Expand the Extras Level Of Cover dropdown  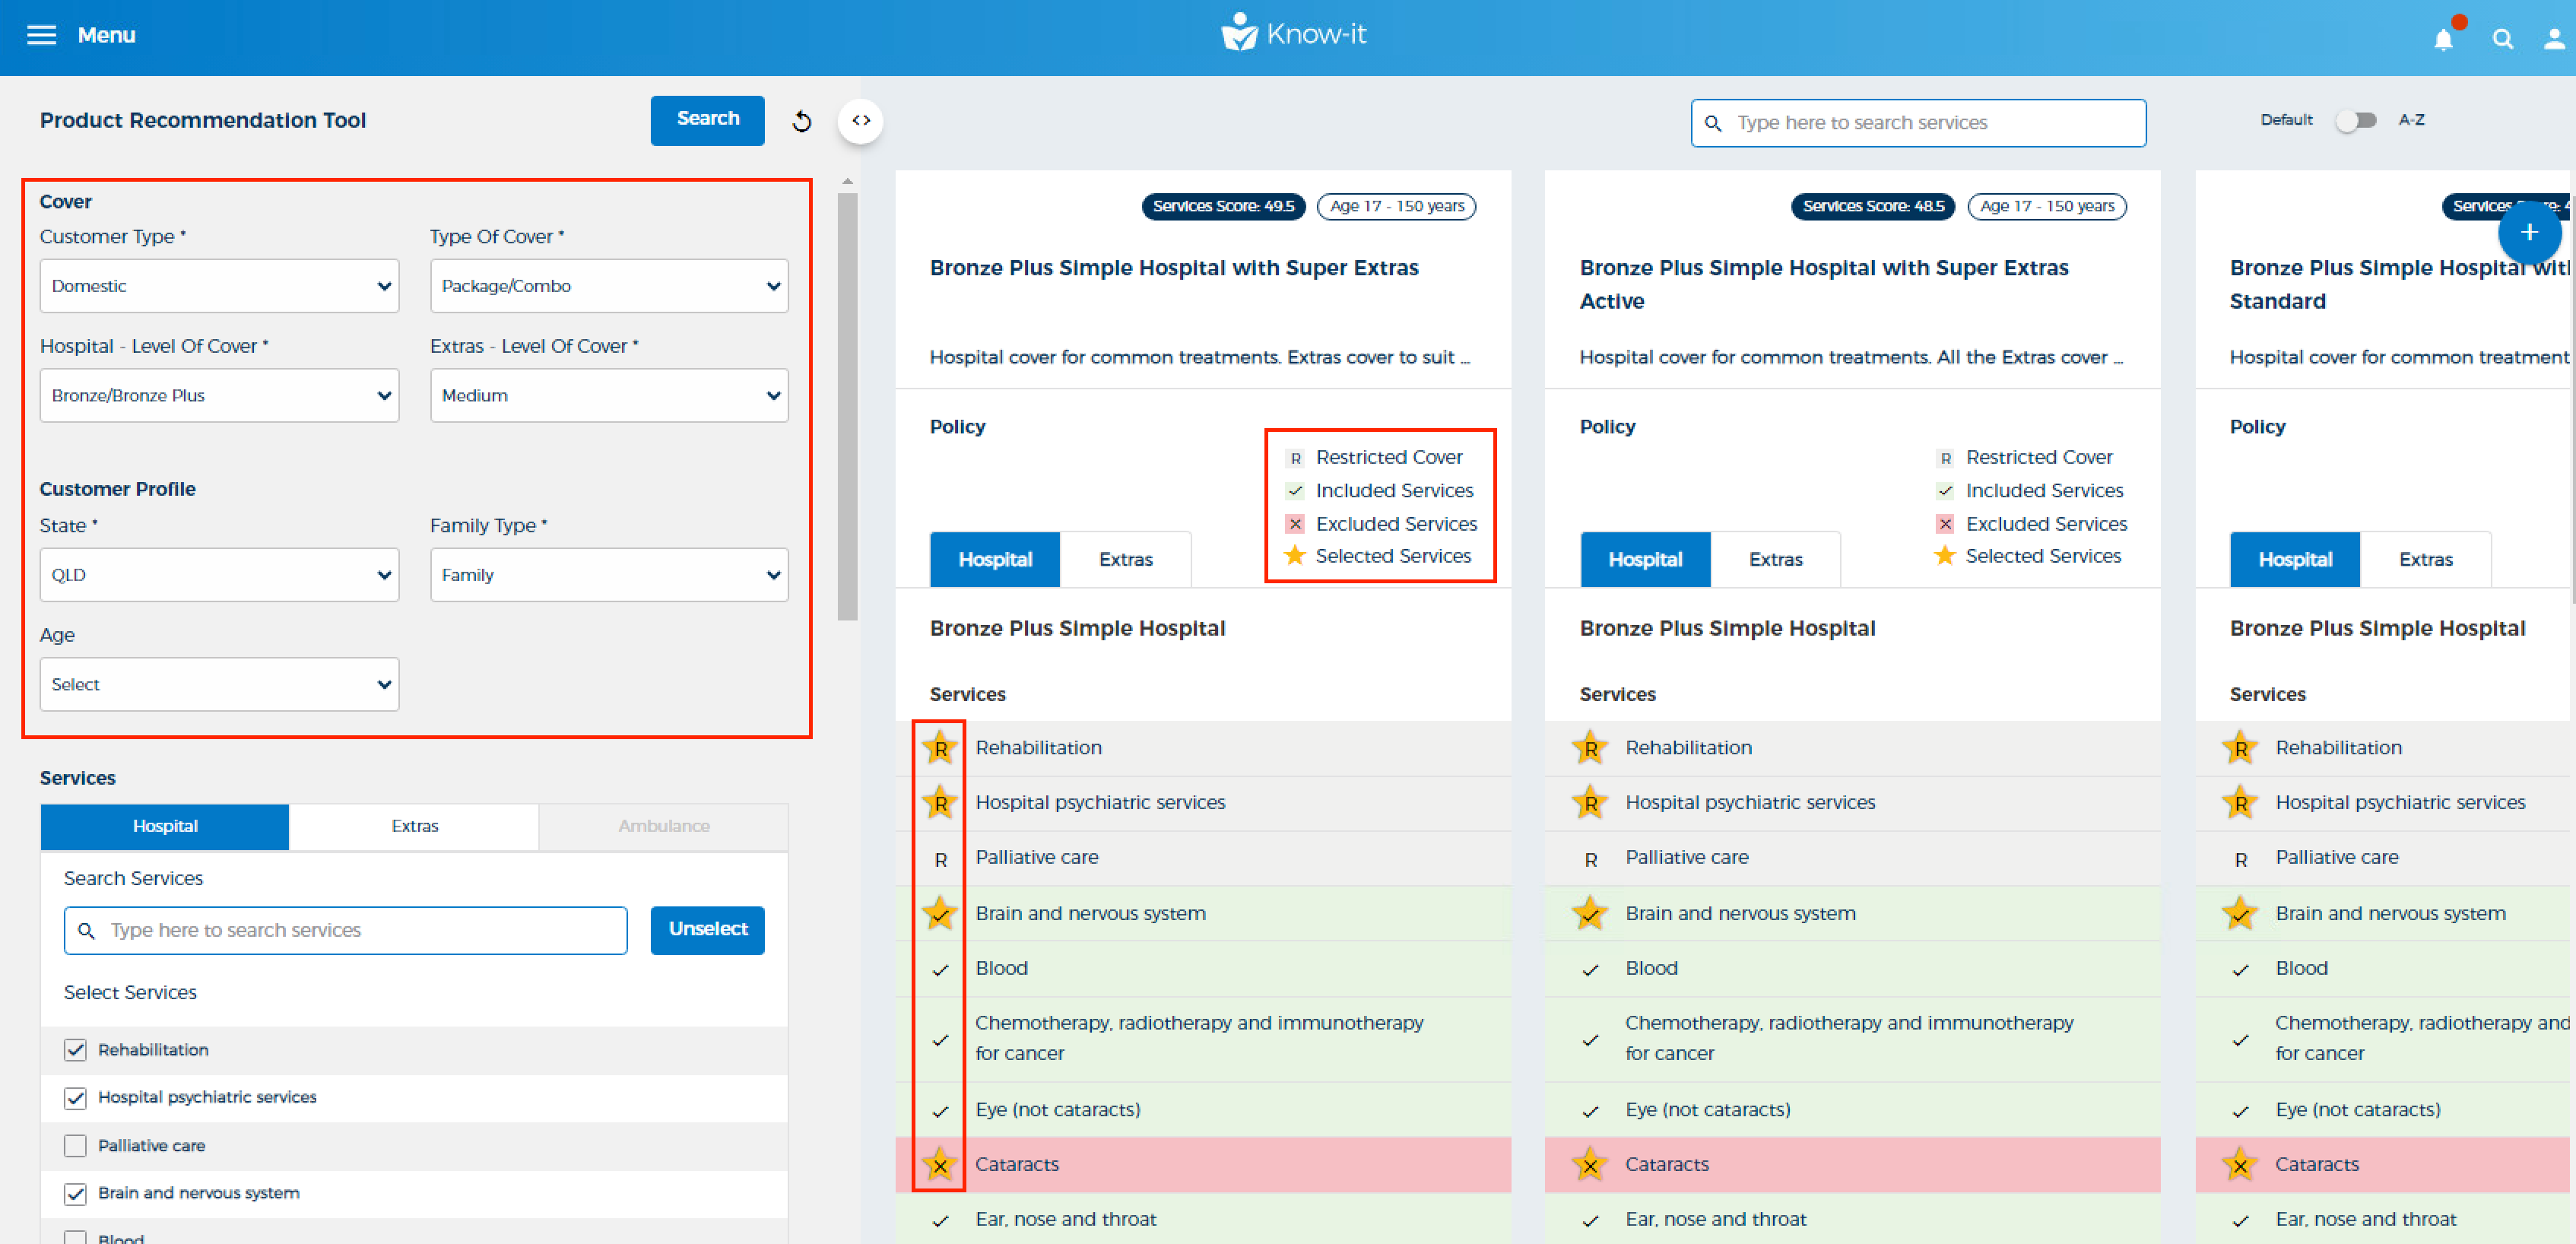609,395
